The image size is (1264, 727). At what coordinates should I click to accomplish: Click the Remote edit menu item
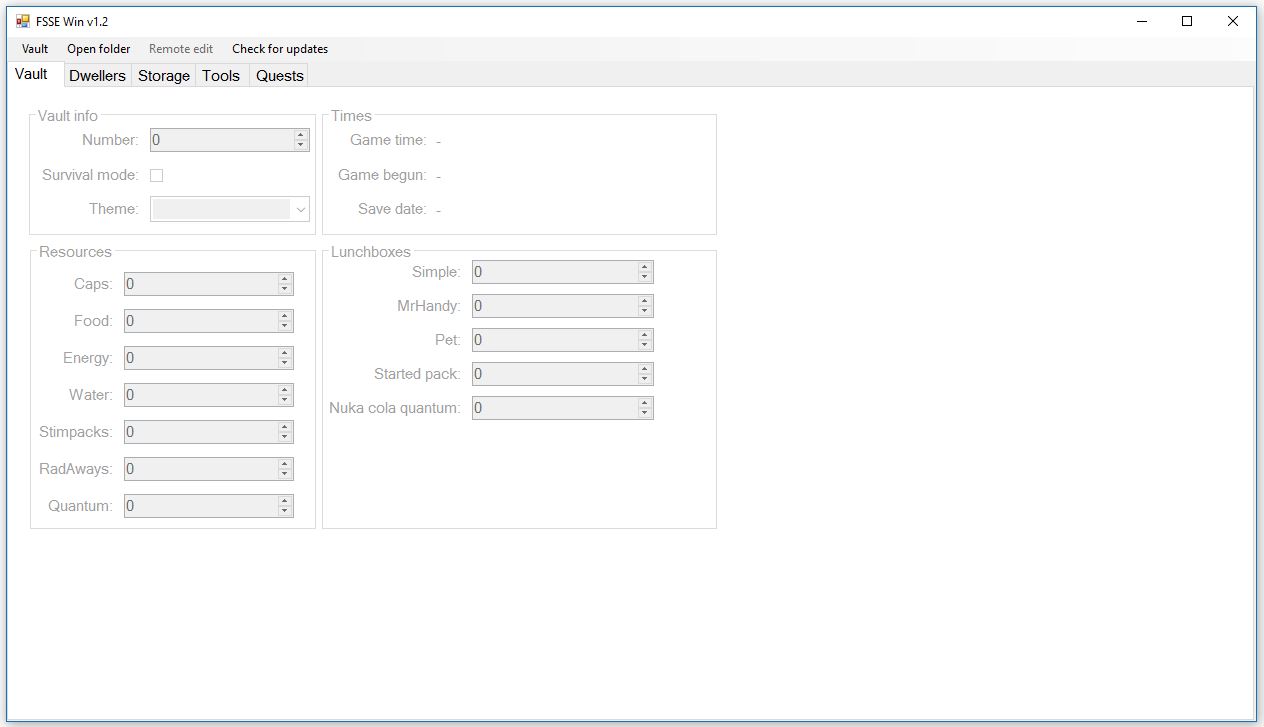click(181, 49)
